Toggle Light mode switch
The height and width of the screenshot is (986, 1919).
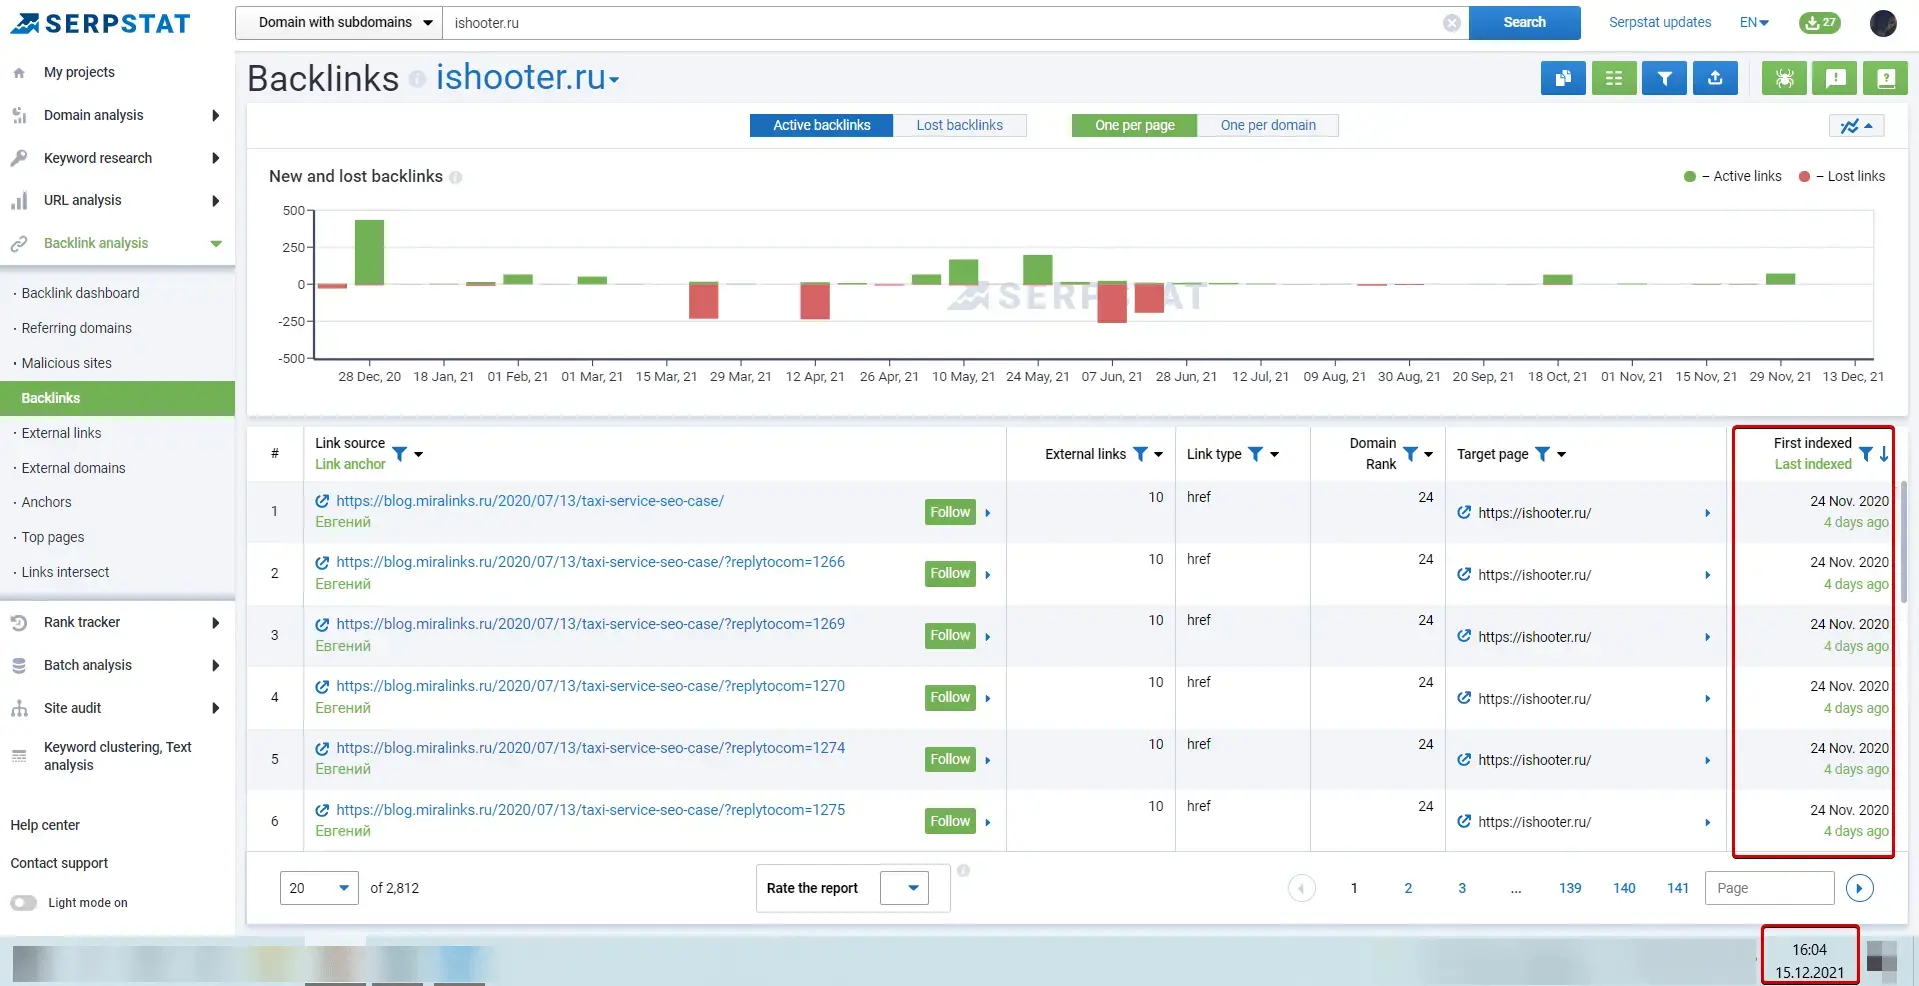pos(24,903)
